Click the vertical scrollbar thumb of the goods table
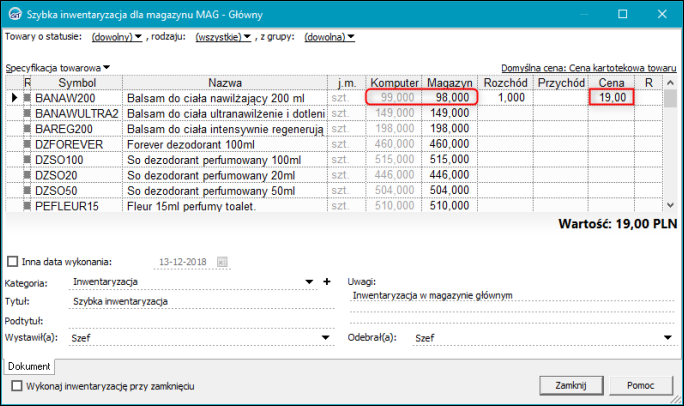Viewport: 684px width, 406px height. coord(670,98)
